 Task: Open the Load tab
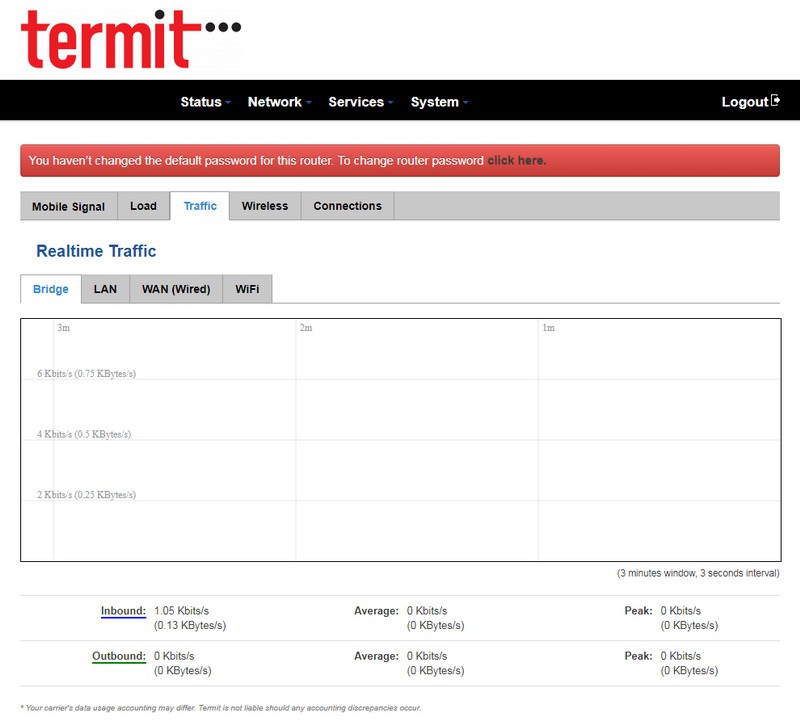tap(143, 206)
